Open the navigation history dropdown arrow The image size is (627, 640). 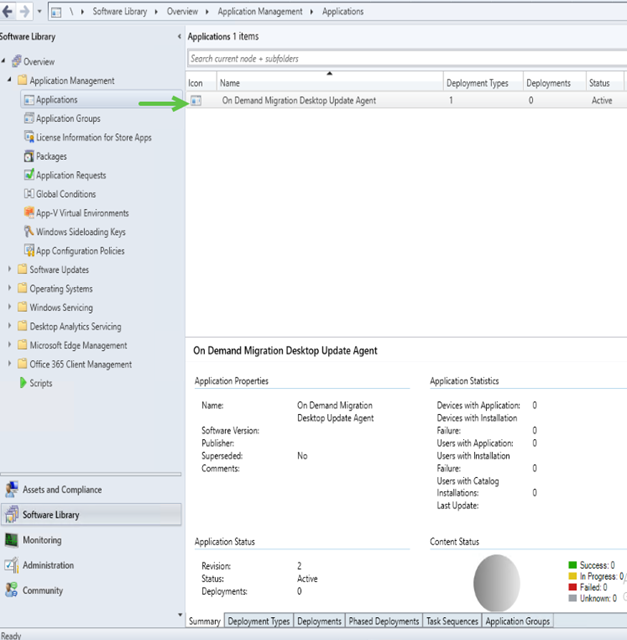(40, 11)
